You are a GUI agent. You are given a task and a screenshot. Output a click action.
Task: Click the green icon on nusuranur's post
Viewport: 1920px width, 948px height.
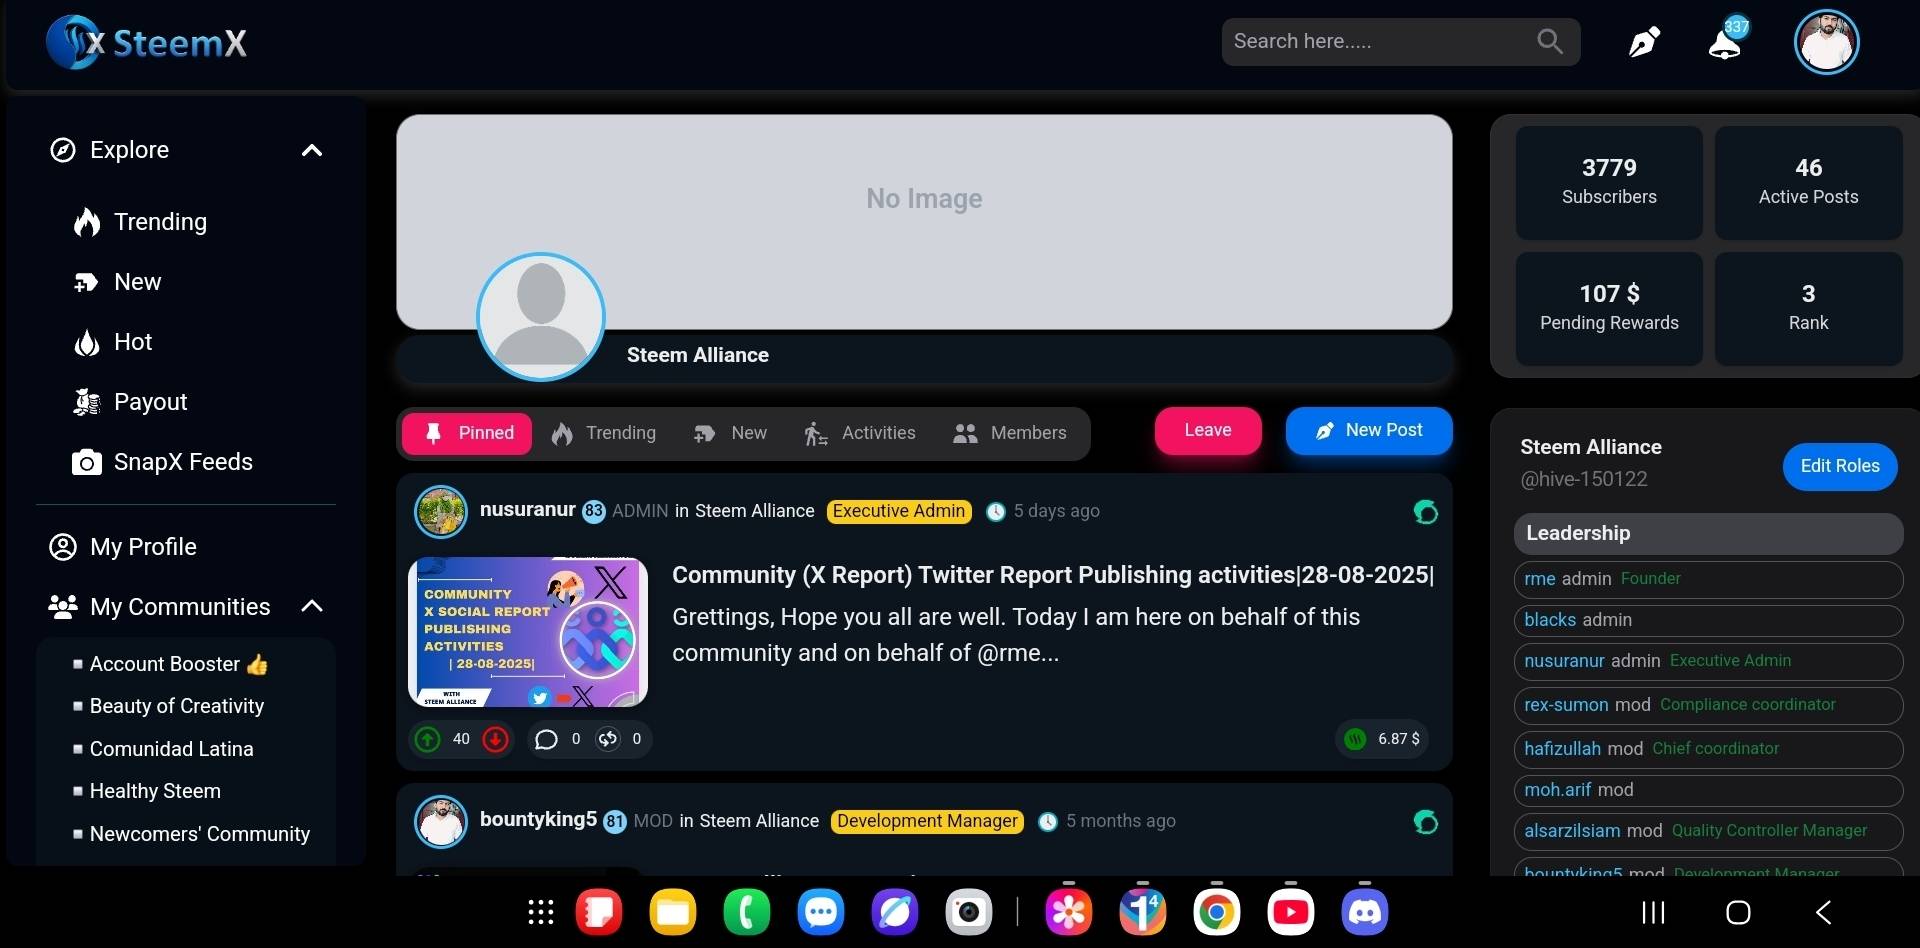coord(1426,512)
